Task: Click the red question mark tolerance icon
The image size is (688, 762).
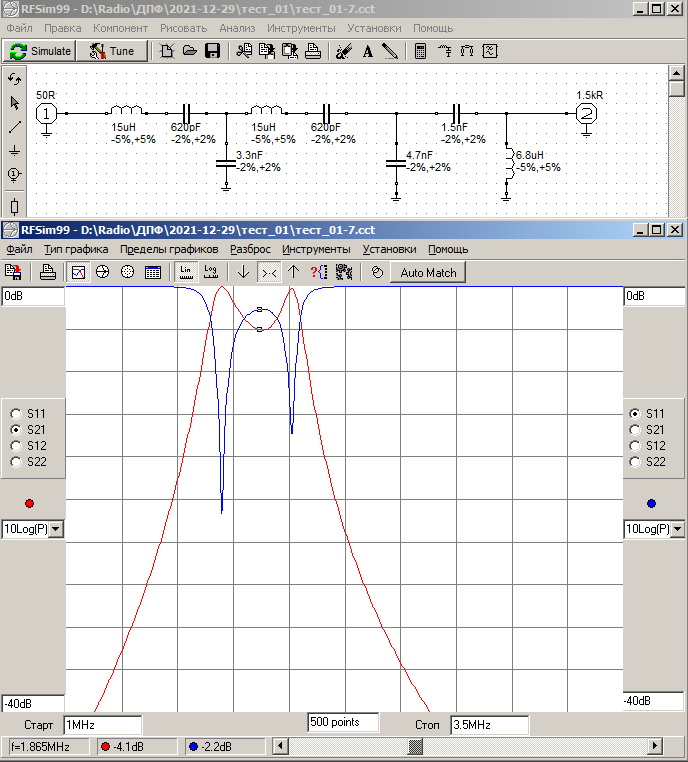Action: 319,272
